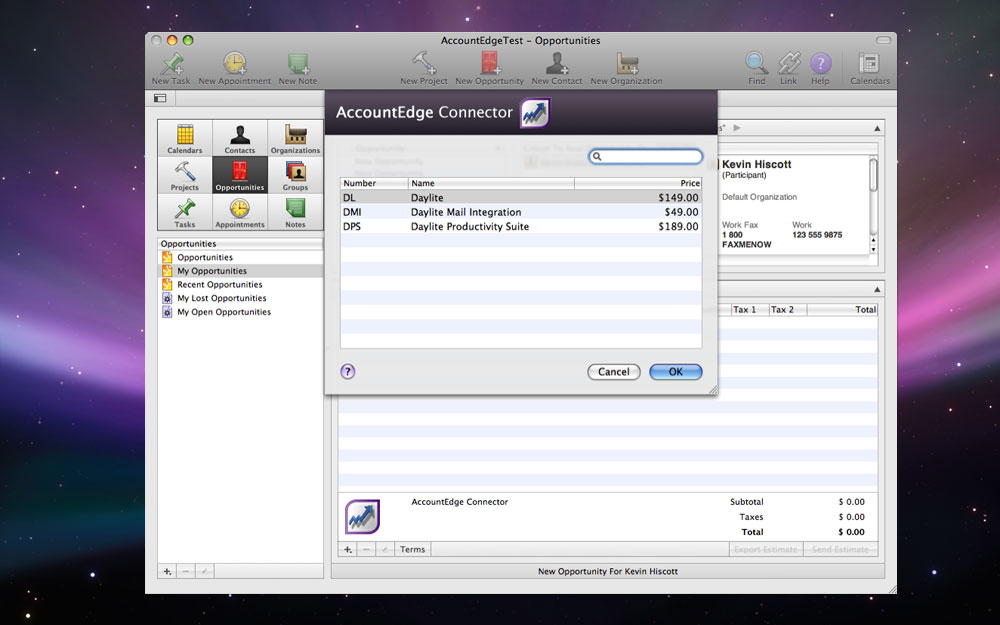Image resolution: width=1000 pixels, height=625 pixels.
Task: Click New Organization toolbar icon
Action: point(626,68)
